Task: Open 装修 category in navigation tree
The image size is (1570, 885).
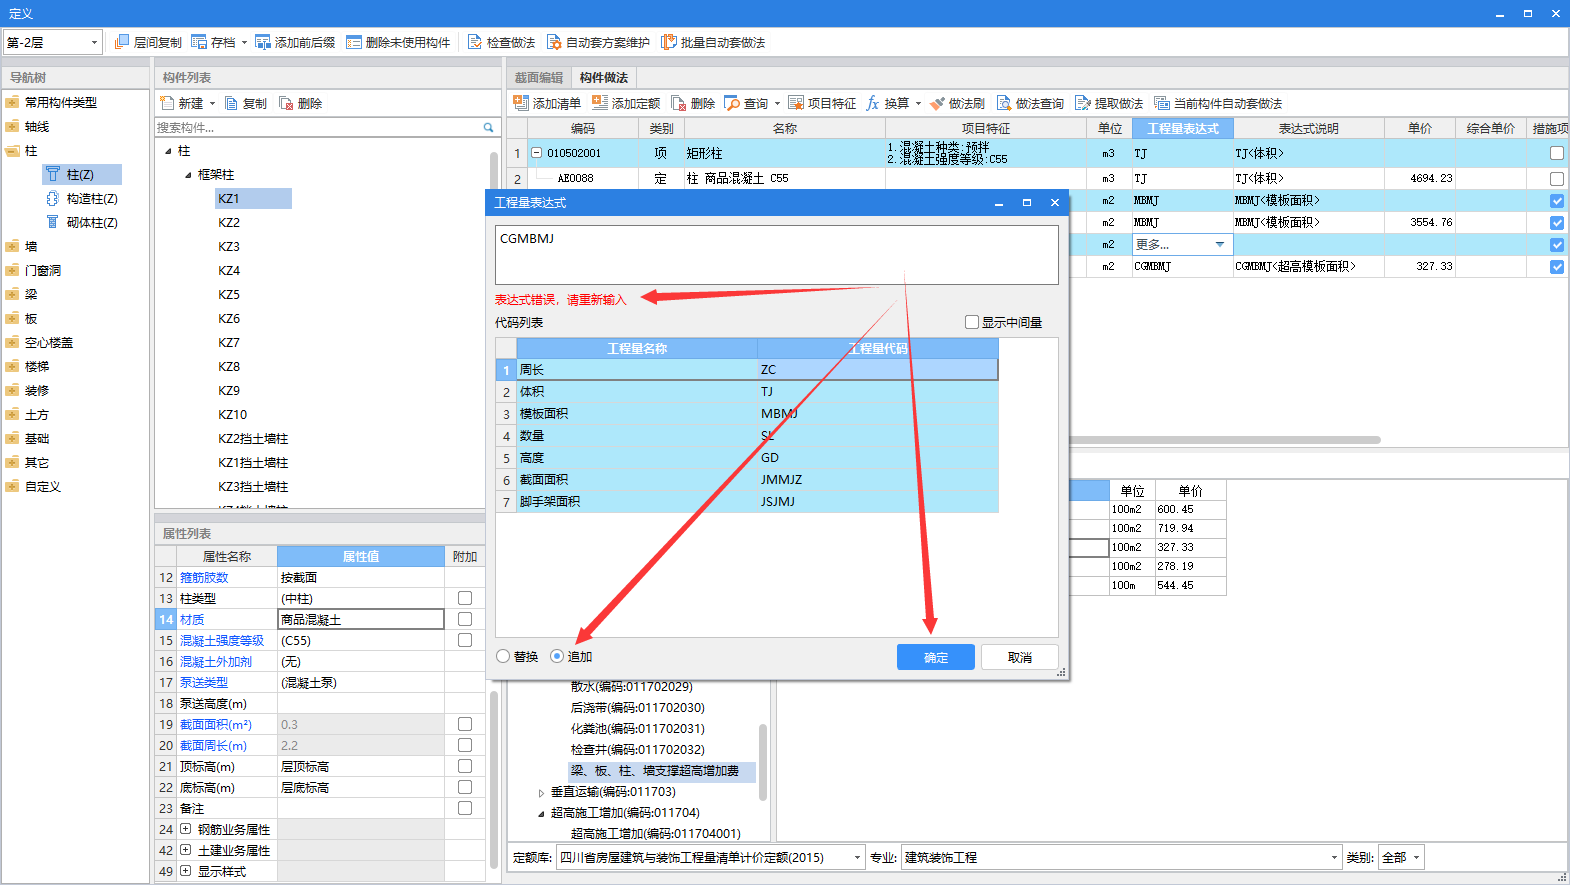Action: [x=37, y=390]
